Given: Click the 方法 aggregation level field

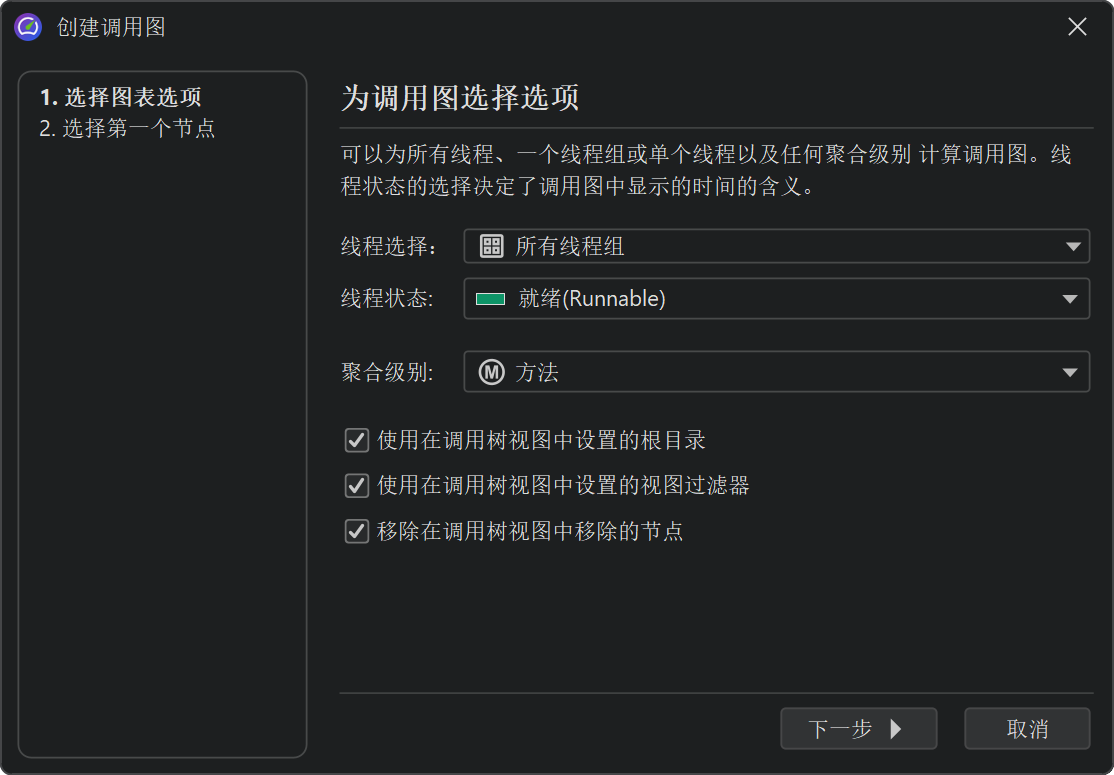Looking at the screenshot, I should click(537, 373).
